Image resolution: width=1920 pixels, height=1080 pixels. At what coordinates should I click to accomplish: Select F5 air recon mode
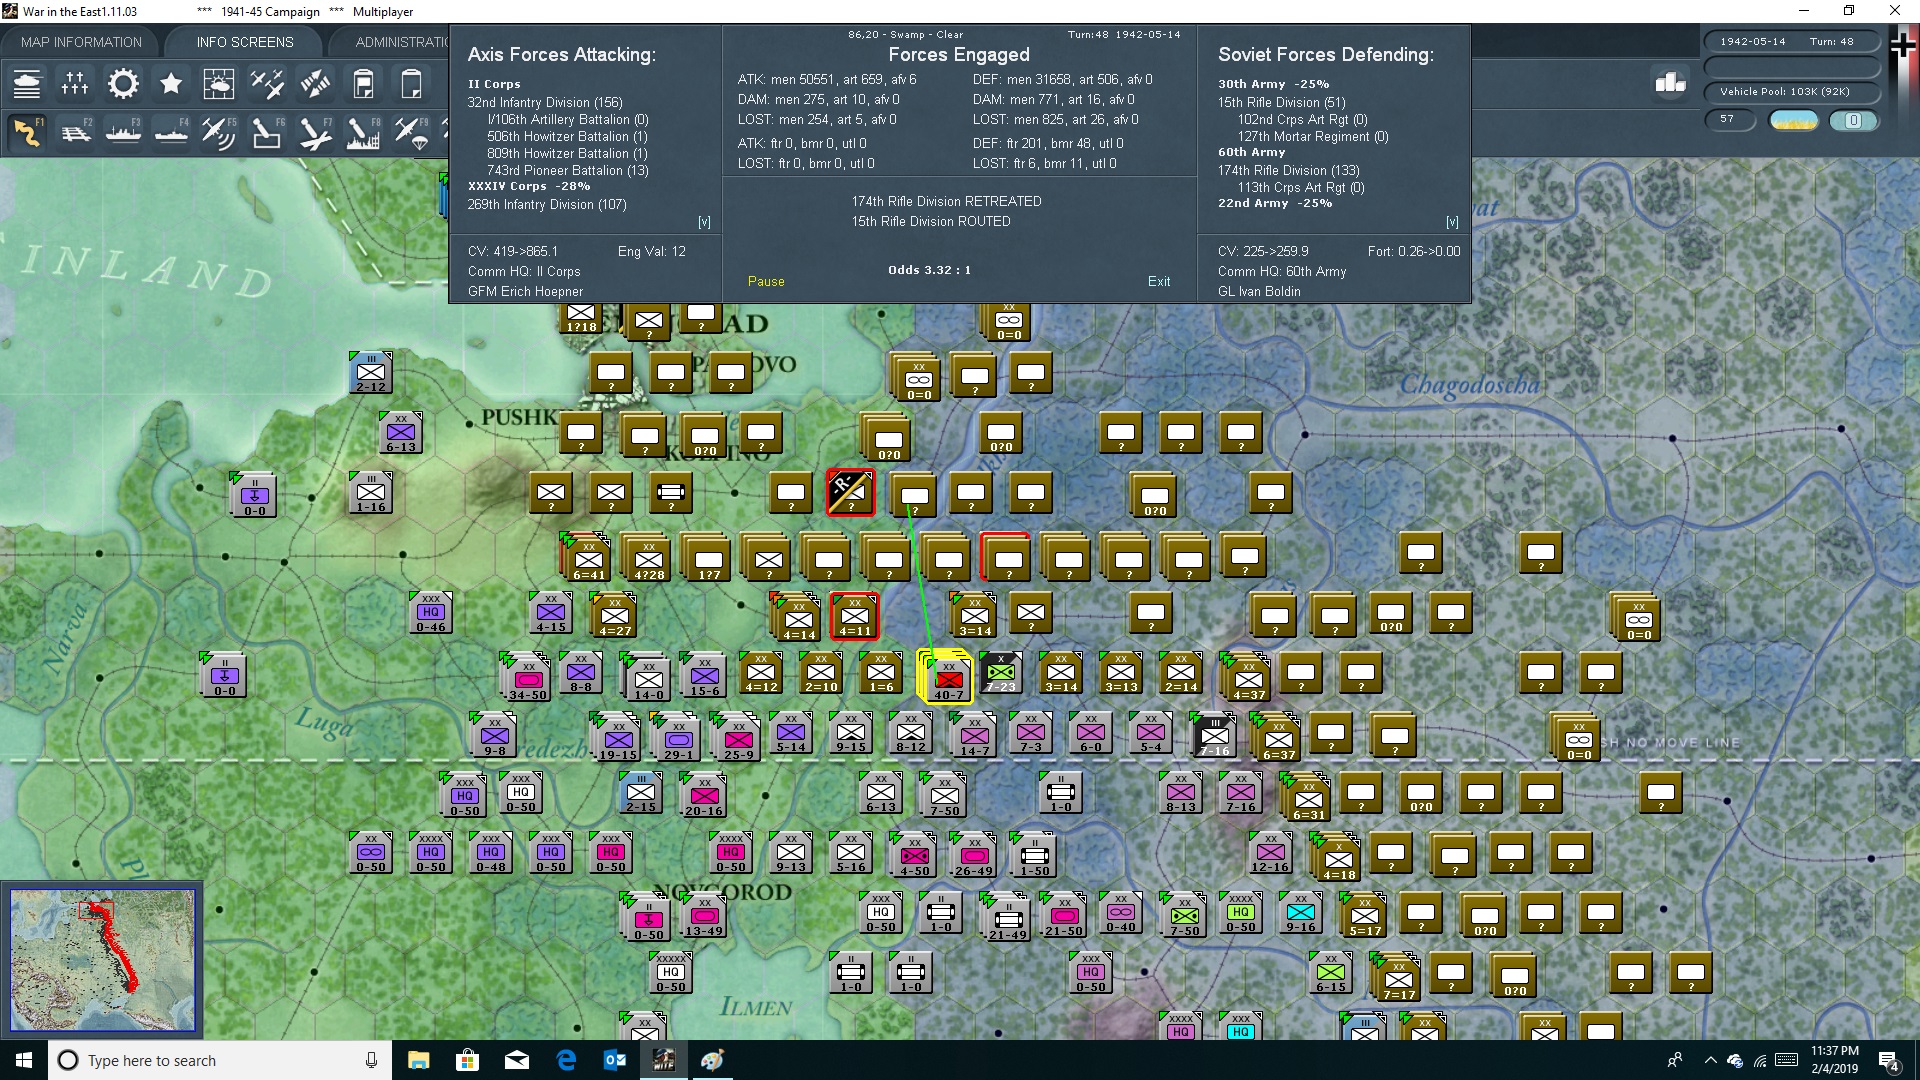tap(218, 132)
